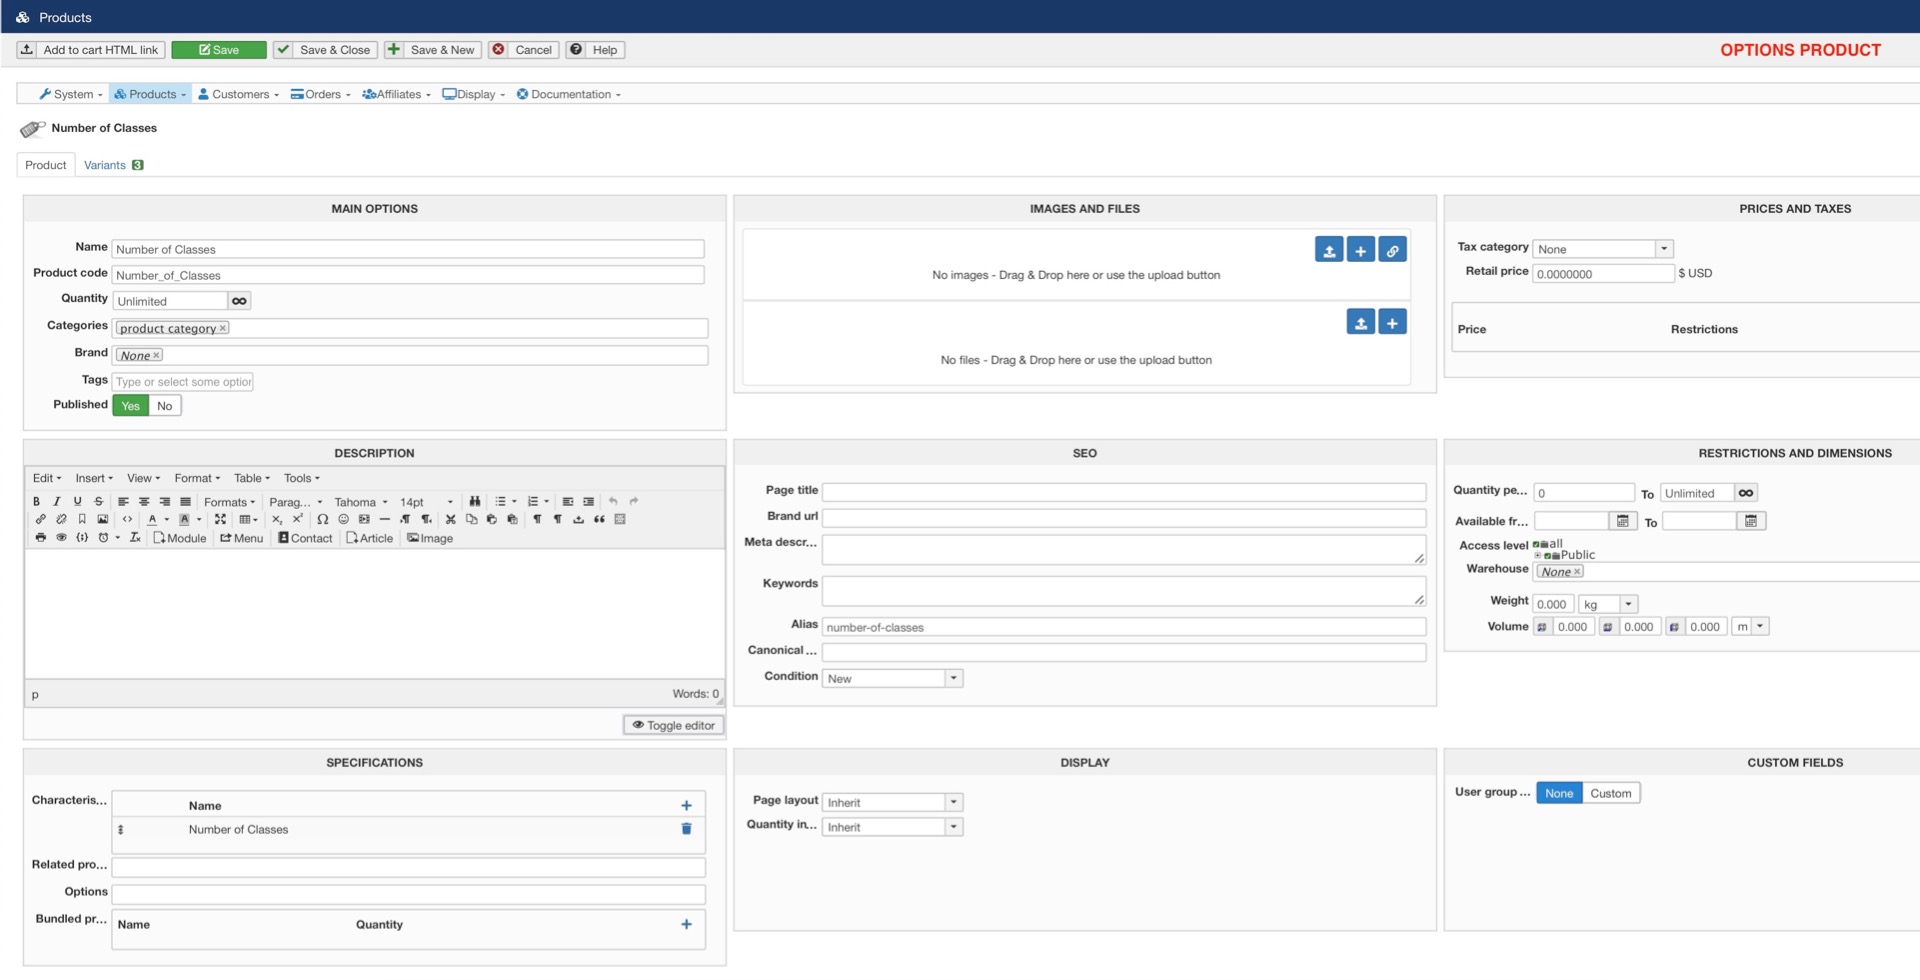The width and height of the screenshot is (1920, 980).
Task: Delete the Number of Classes characteristic
Action: [x=686, y=829]
